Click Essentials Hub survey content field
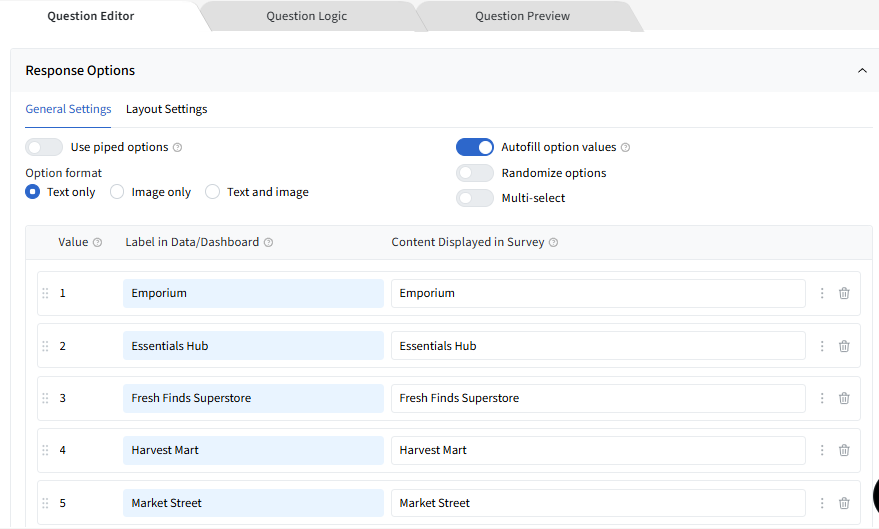Screen dimensions: 879x529 click(x=597, y=346)
